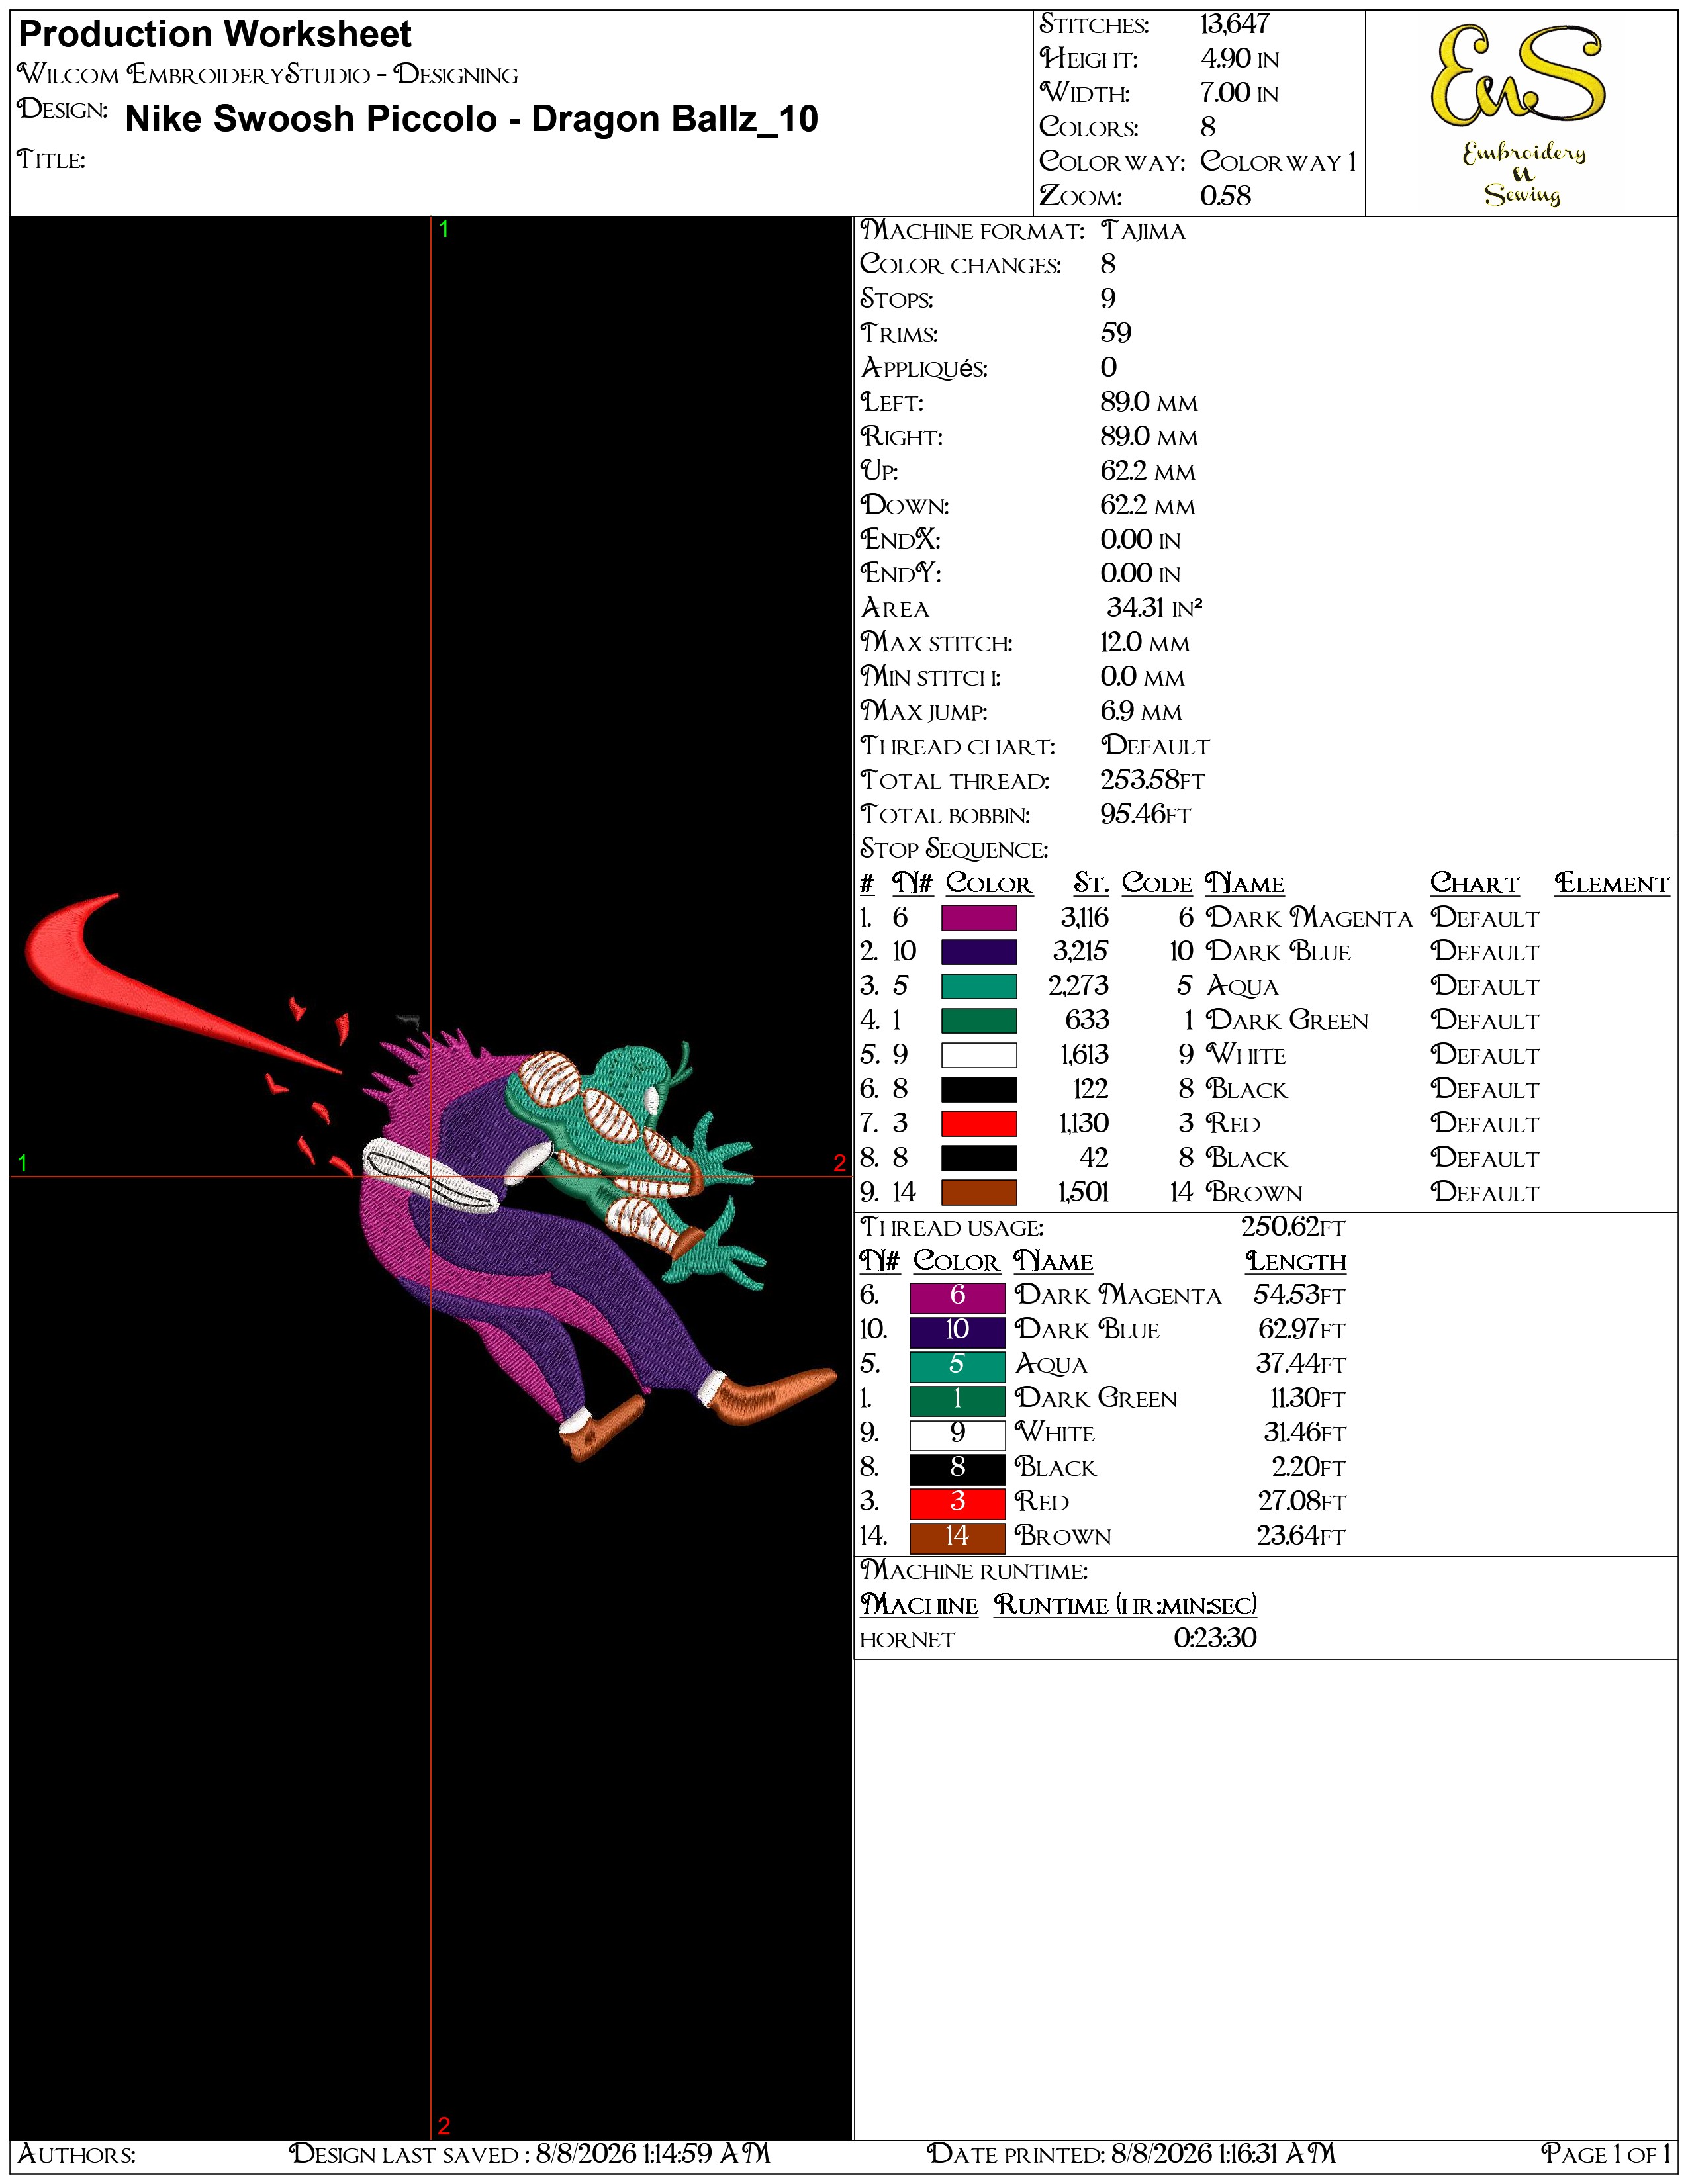The height and width of the screenshot is (2184, 1688).
Task: Click the max stitch value "12.0 mm"
Action: 1145,643
